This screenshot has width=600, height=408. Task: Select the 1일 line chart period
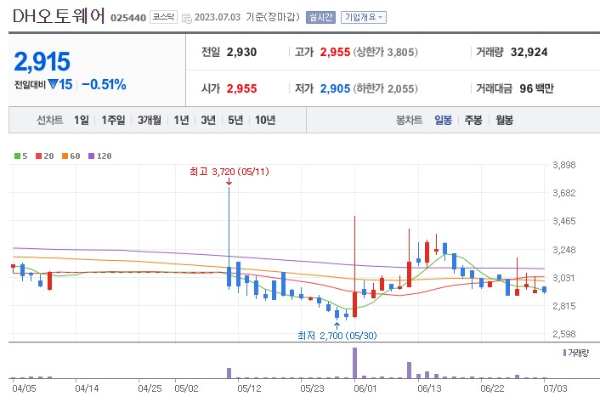coord(81,120)
